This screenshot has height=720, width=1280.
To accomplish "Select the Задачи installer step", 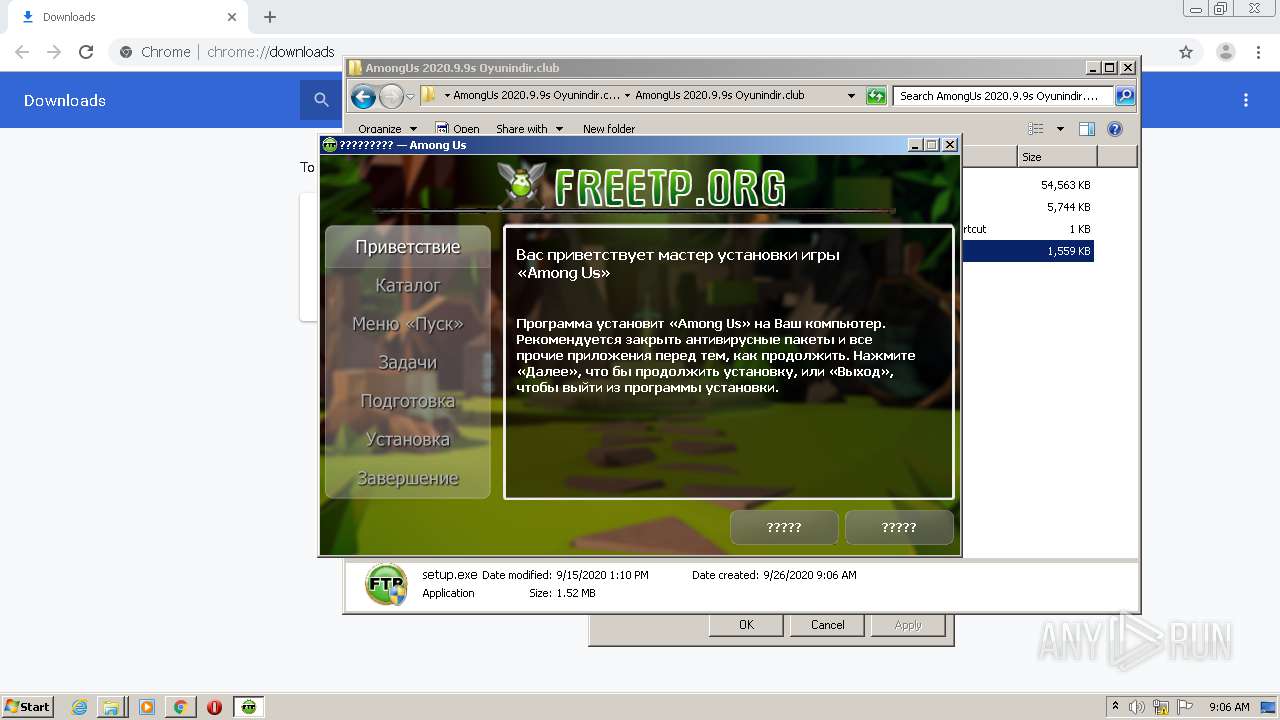I will pos(408,363).
